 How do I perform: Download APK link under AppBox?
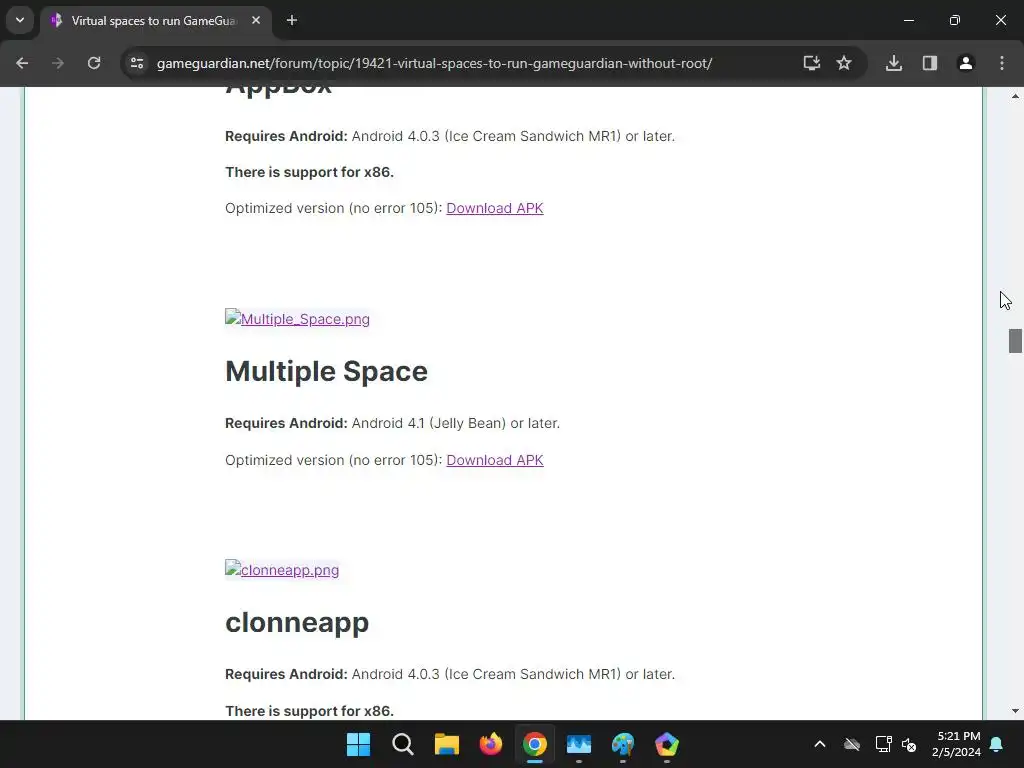tap(494, 208)
